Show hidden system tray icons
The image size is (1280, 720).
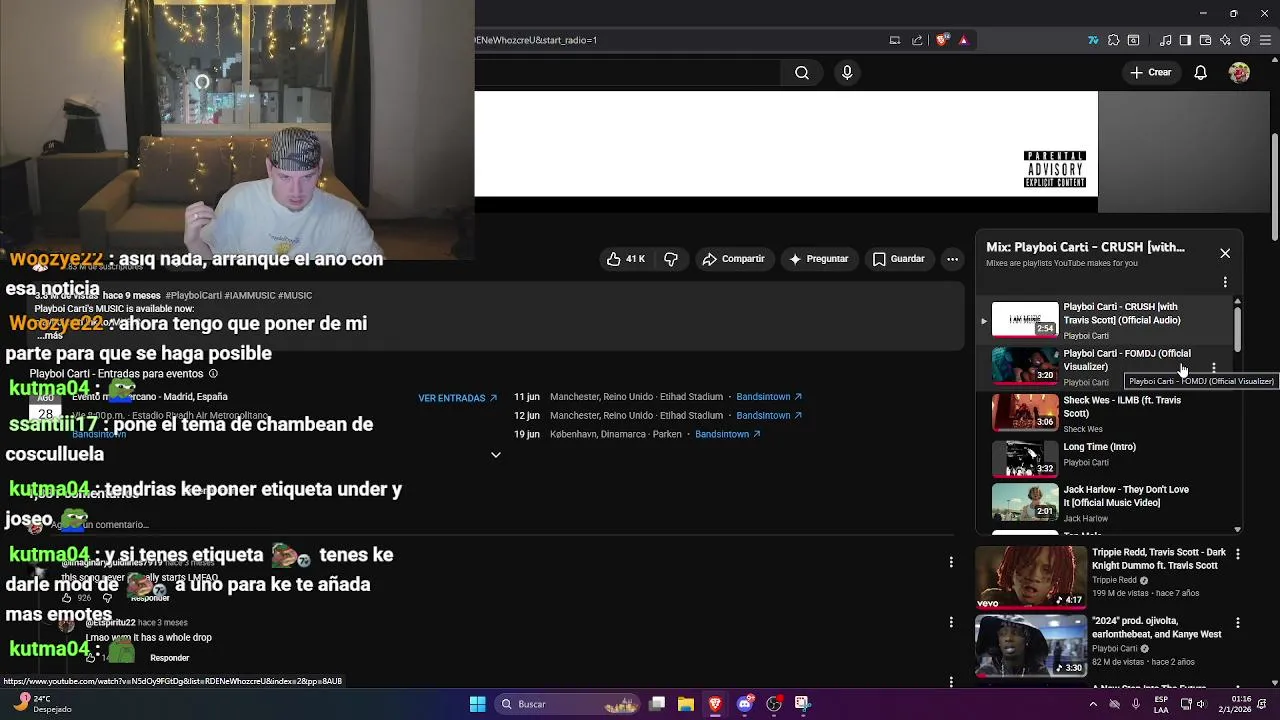coord(1093,704)
